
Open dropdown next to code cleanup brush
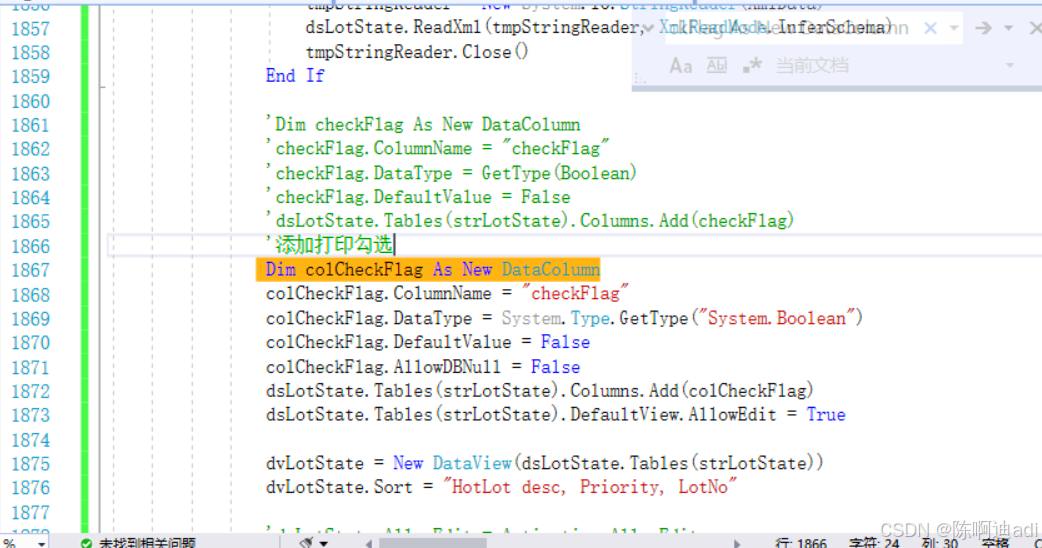click(324, 543)
